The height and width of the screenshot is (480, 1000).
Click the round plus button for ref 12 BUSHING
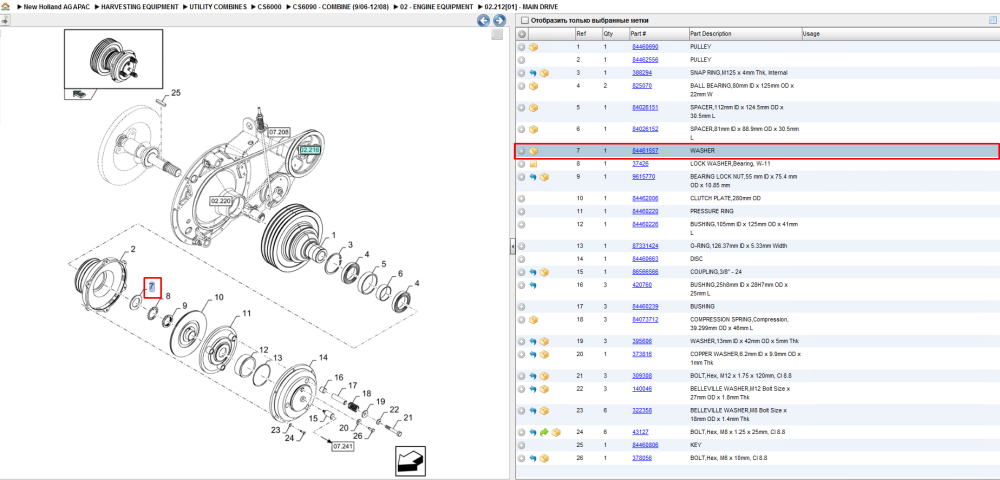click(x=522, y=224)
